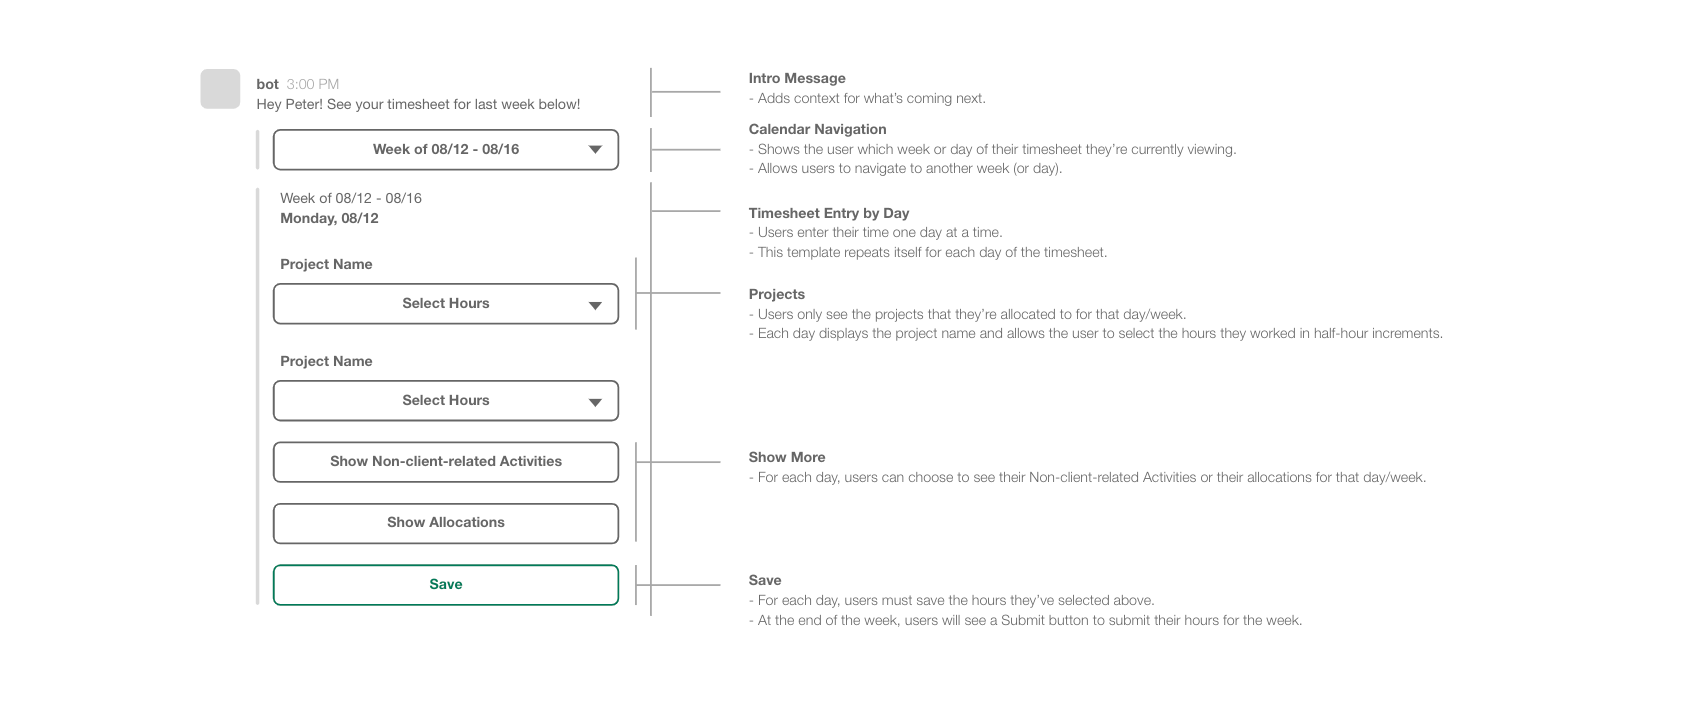Click the bot's gray avatar square
The image size is (1706, 720).
tap(220, 89)
